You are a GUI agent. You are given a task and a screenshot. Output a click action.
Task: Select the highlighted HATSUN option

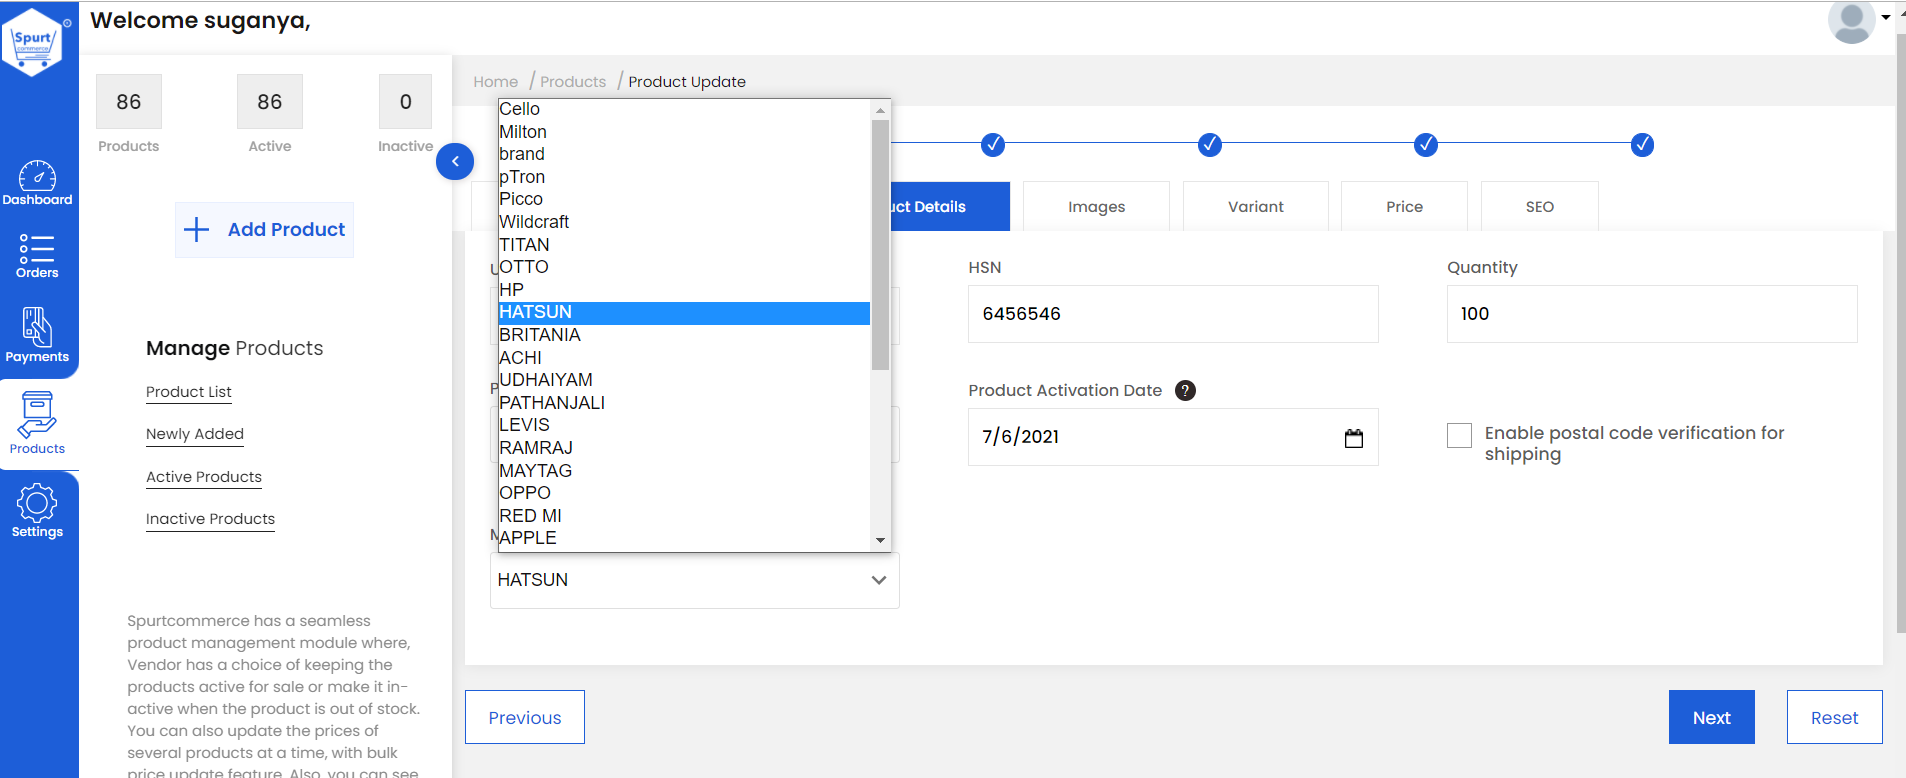click(x=684, y=313)
